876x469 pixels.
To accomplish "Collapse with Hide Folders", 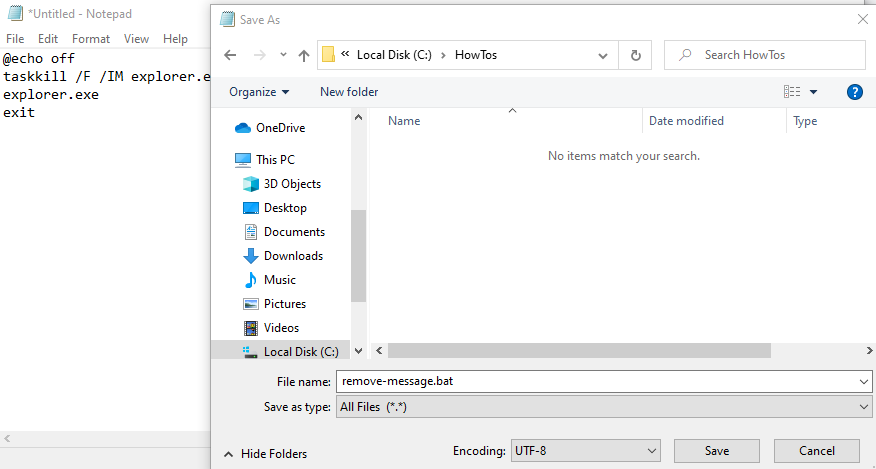I will 265,453.
